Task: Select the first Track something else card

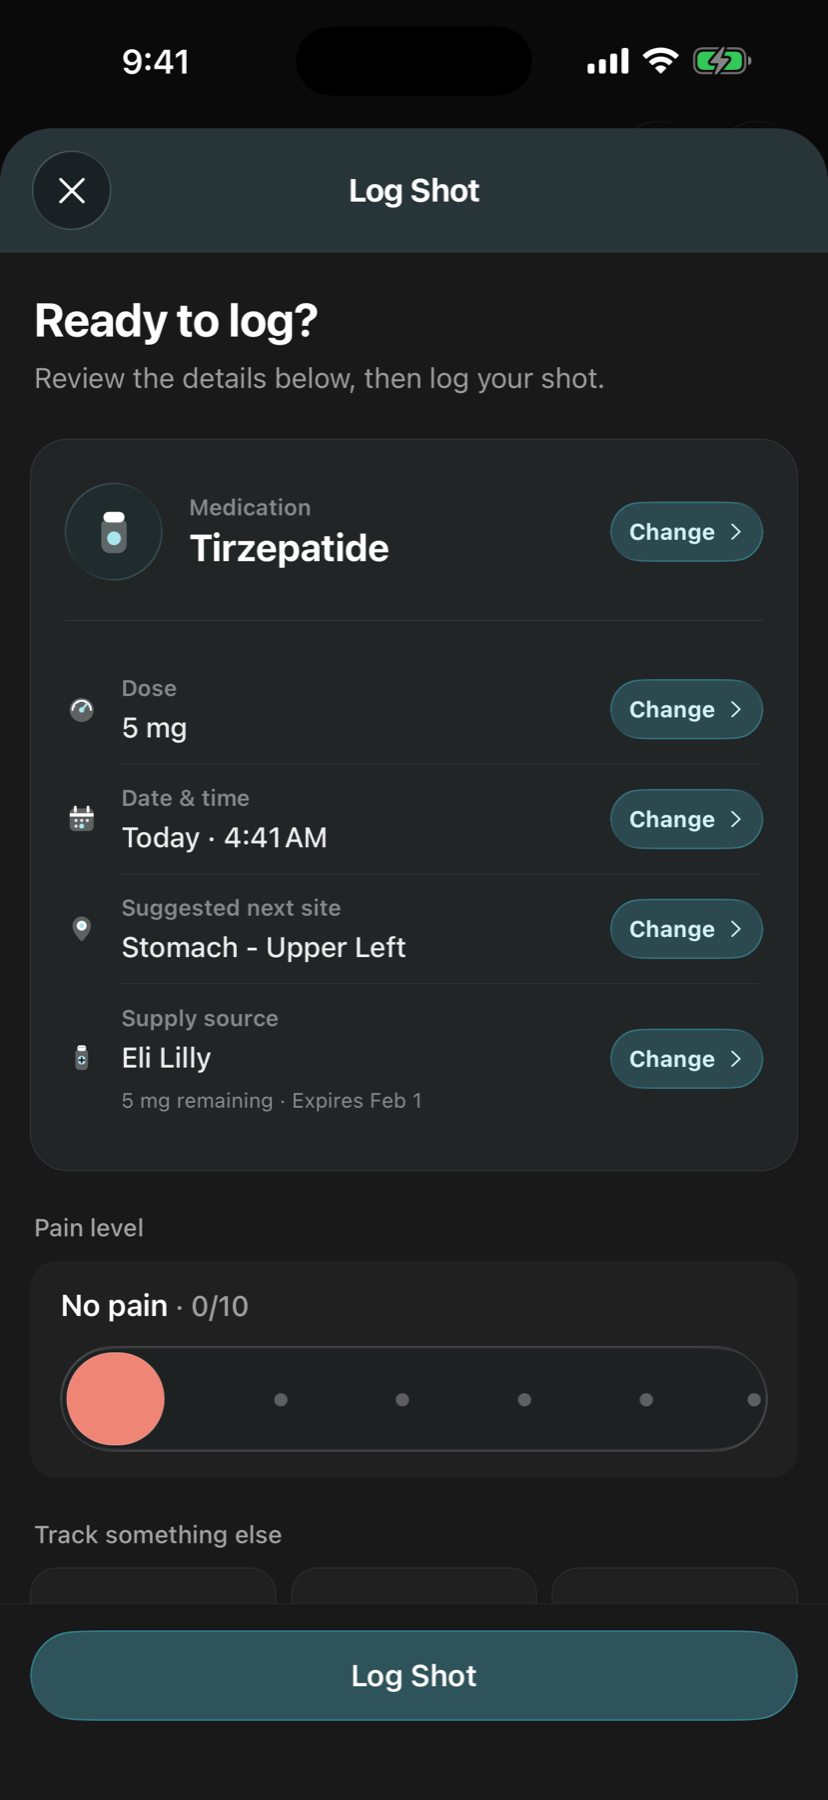Action: [153, 1586]
